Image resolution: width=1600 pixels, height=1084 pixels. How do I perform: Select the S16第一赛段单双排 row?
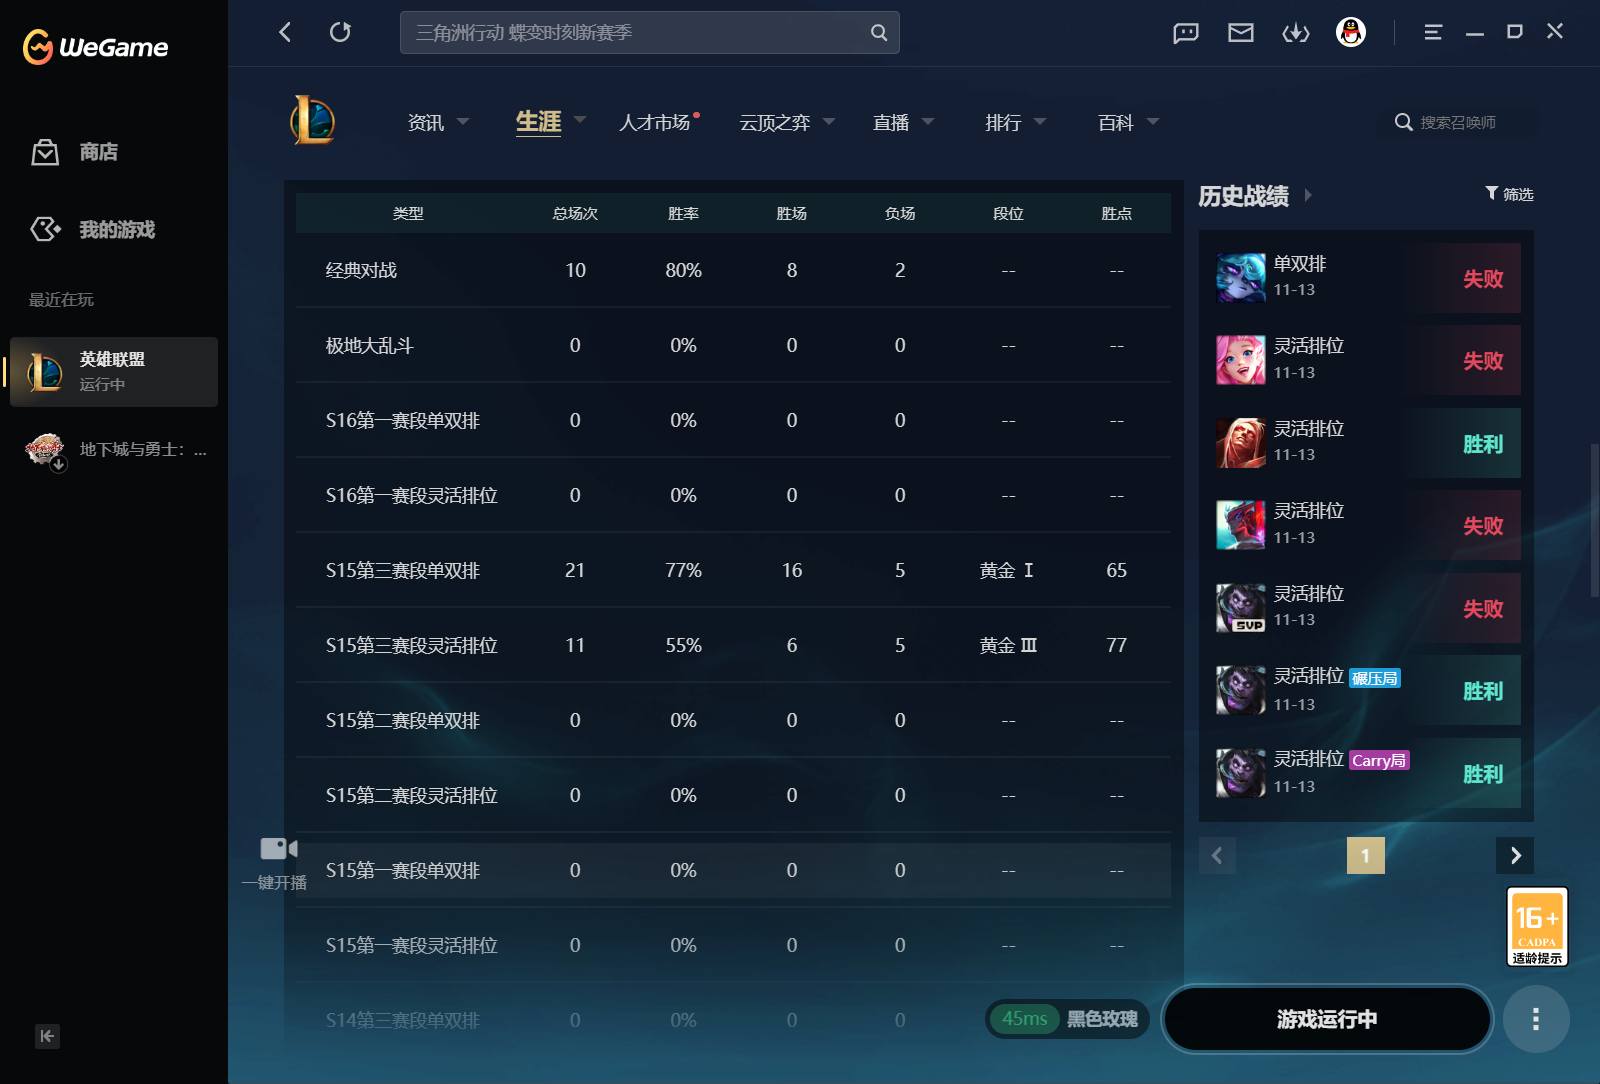click(x=733, y=420)
